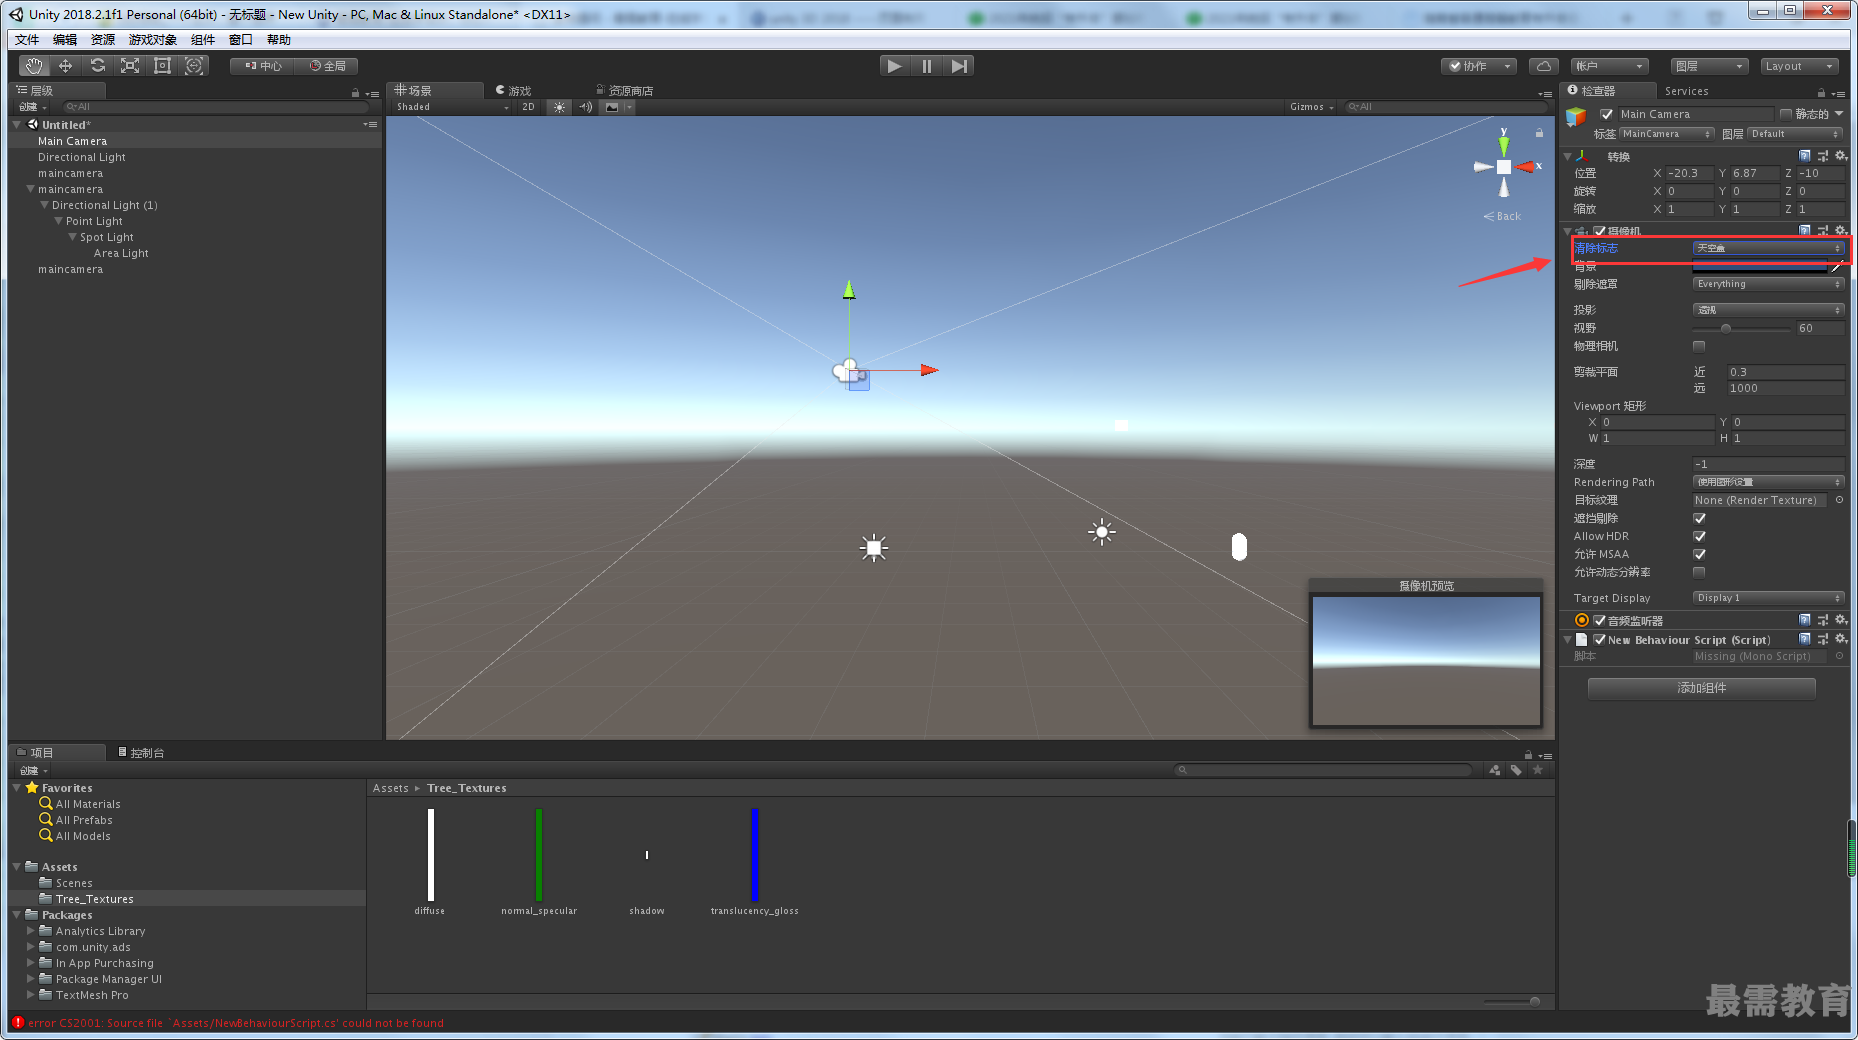Select the Move tool
1858x1040 pixels.
coord(66,66)
